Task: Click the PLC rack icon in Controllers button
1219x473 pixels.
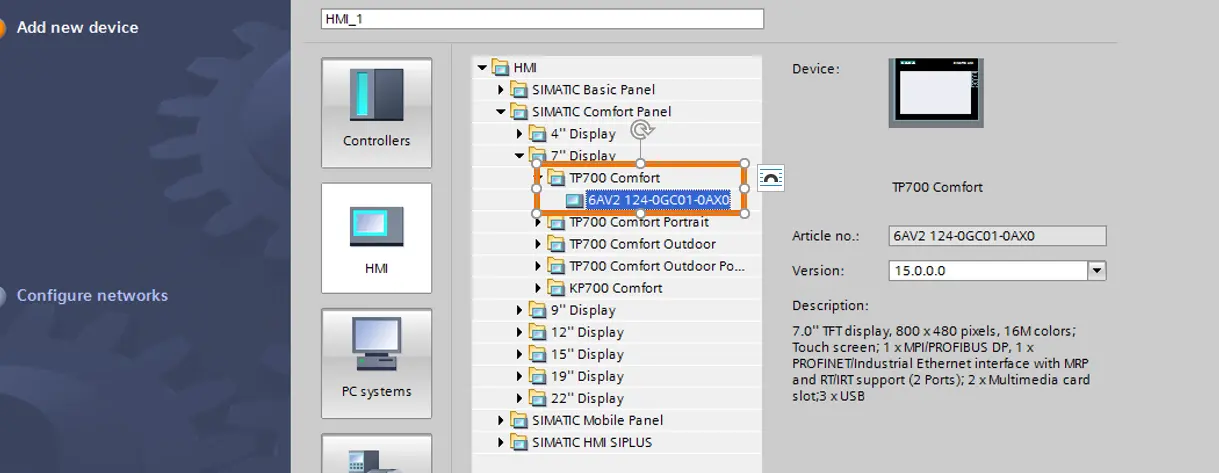Action: [376, 95]
